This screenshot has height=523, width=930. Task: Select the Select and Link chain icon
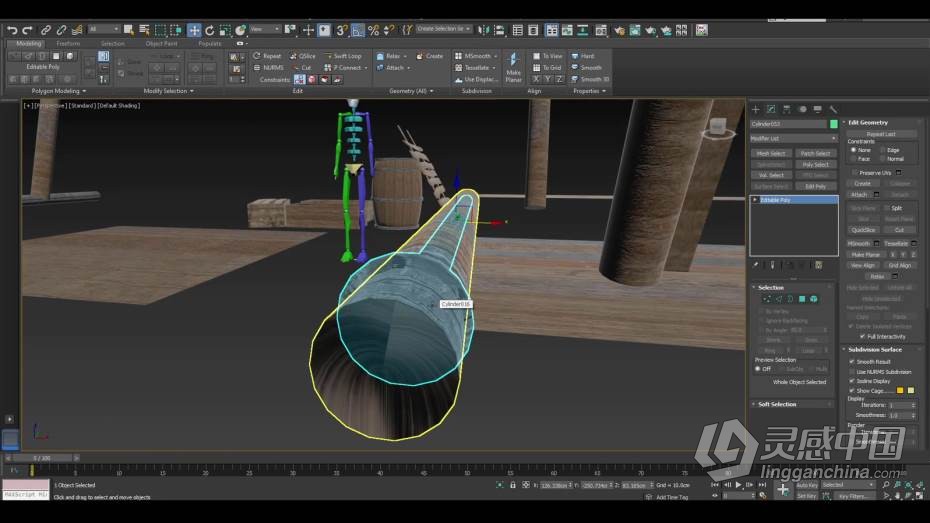[45, 30]
